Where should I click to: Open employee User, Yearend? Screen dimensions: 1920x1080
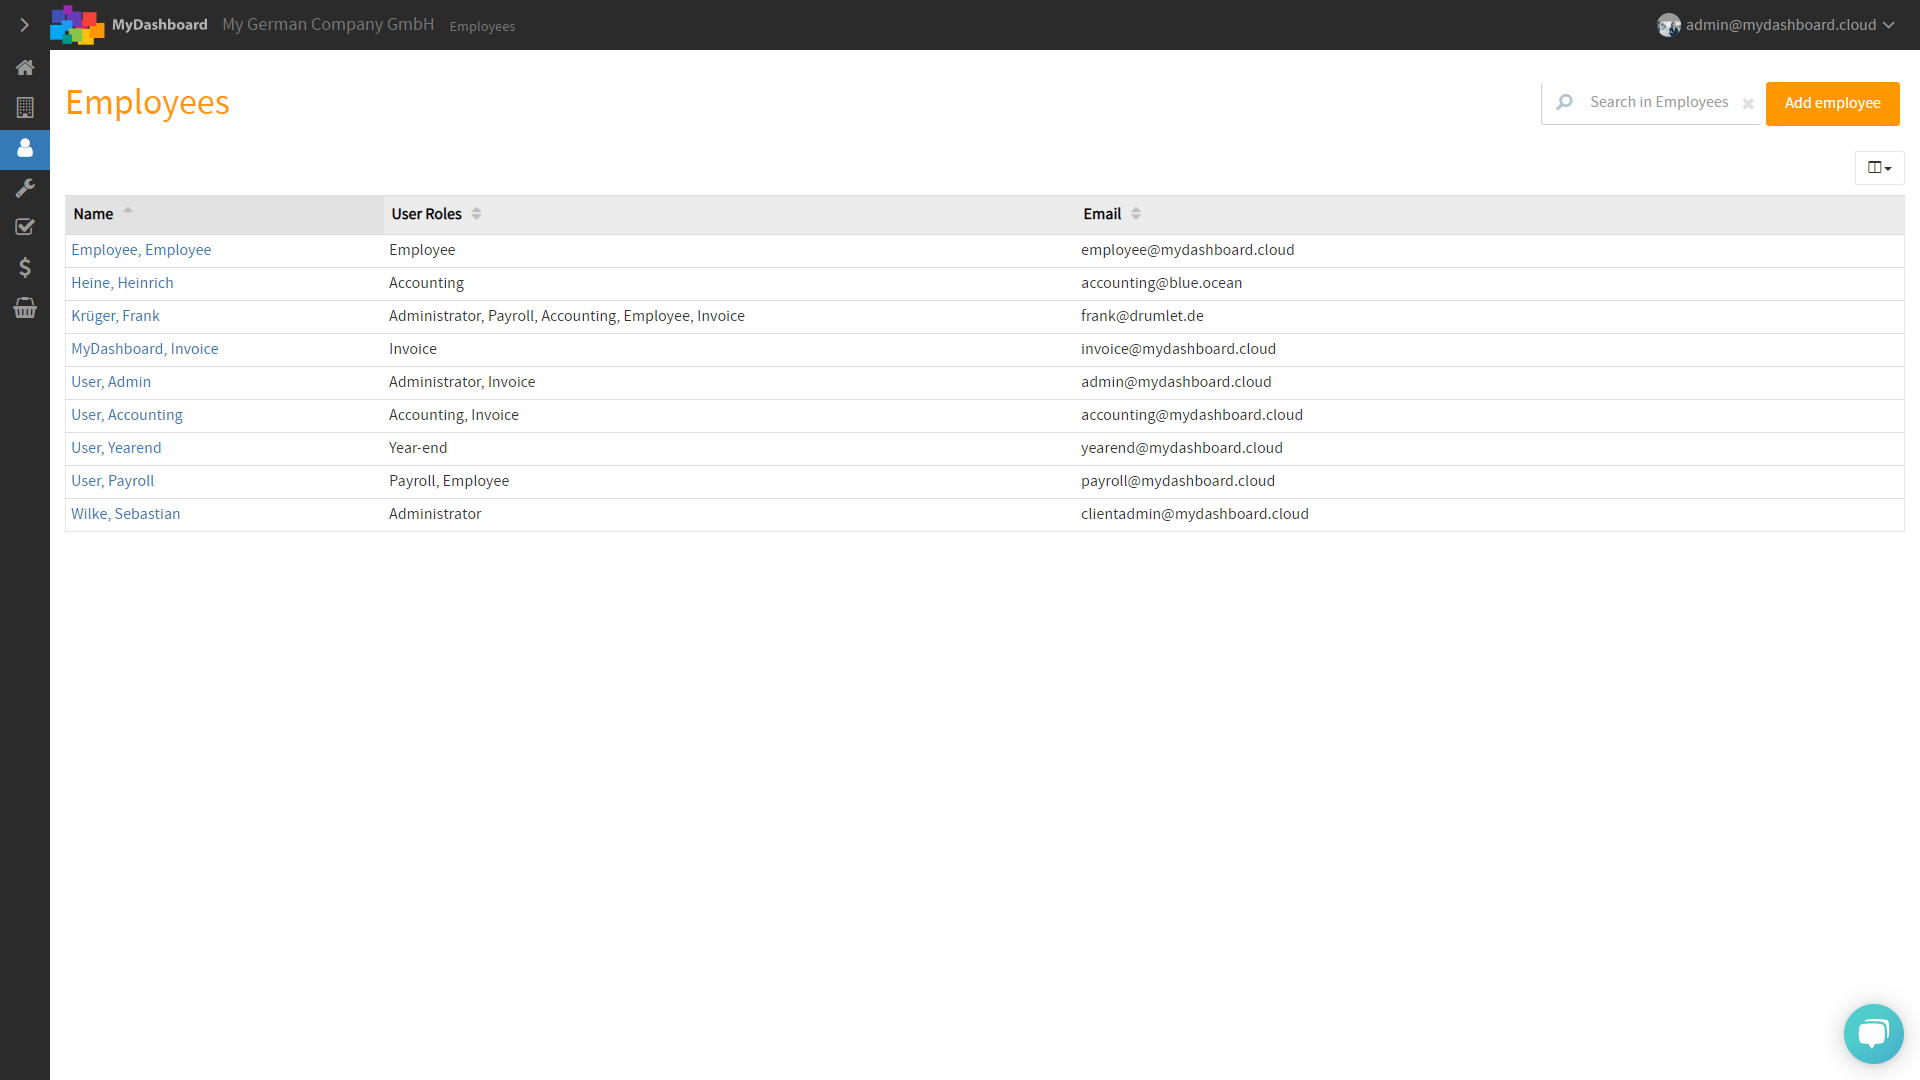[116, 448]
